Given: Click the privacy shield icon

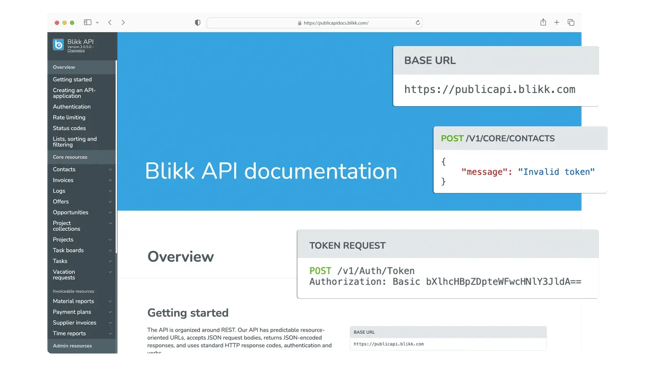Looking at the screenshot, I should coord(198,23).
